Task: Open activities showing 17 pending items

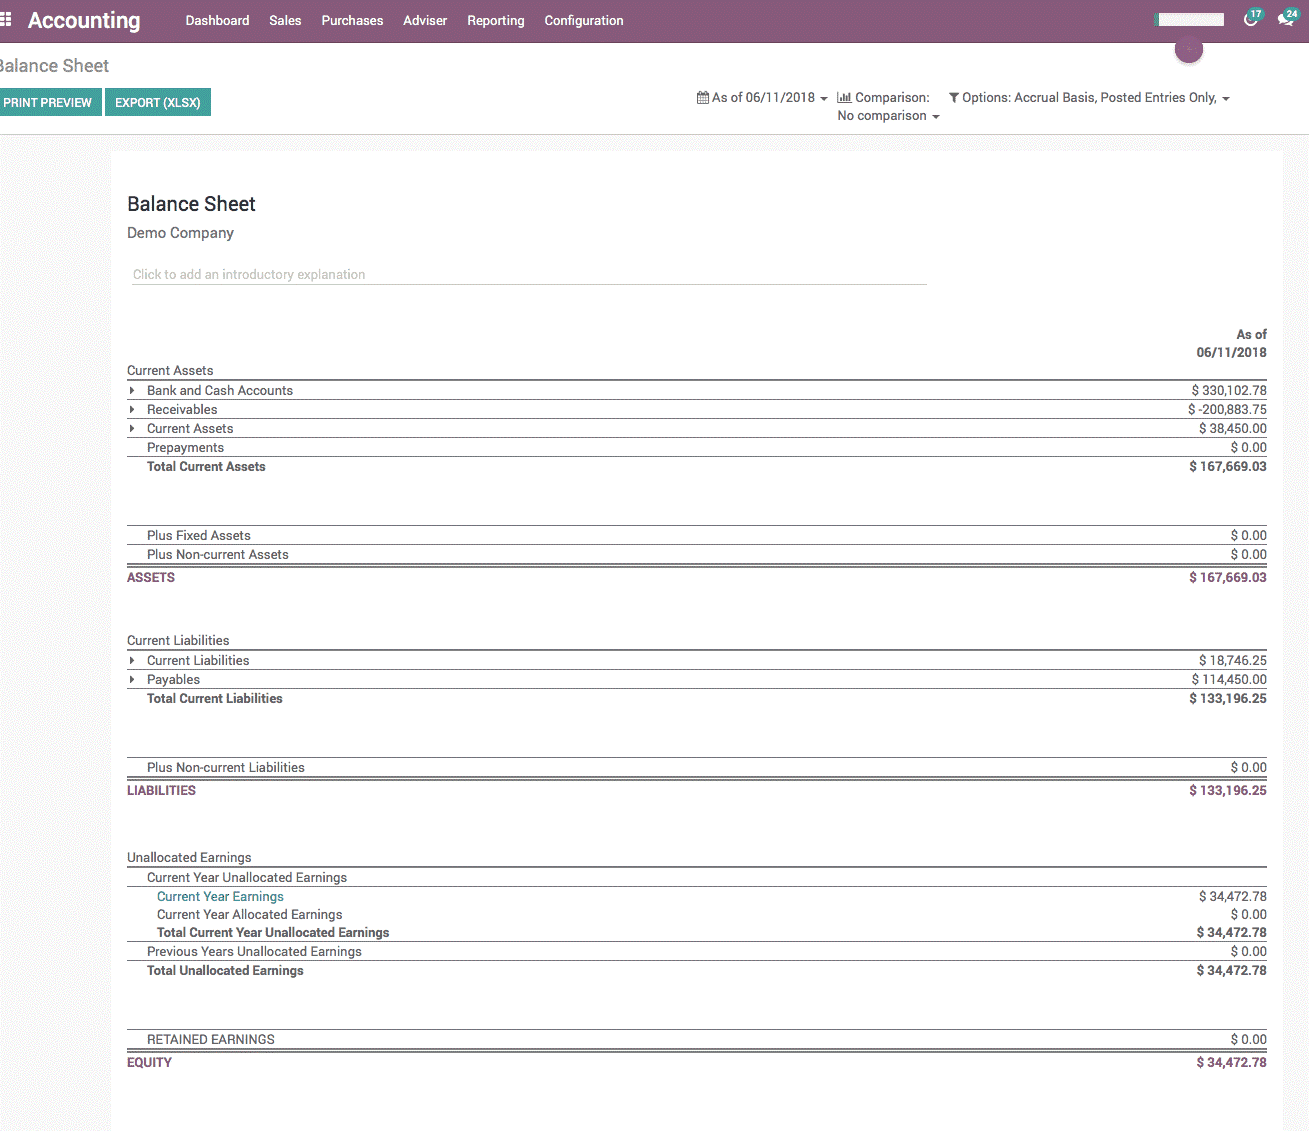Action: click(x=1249, y=17)
